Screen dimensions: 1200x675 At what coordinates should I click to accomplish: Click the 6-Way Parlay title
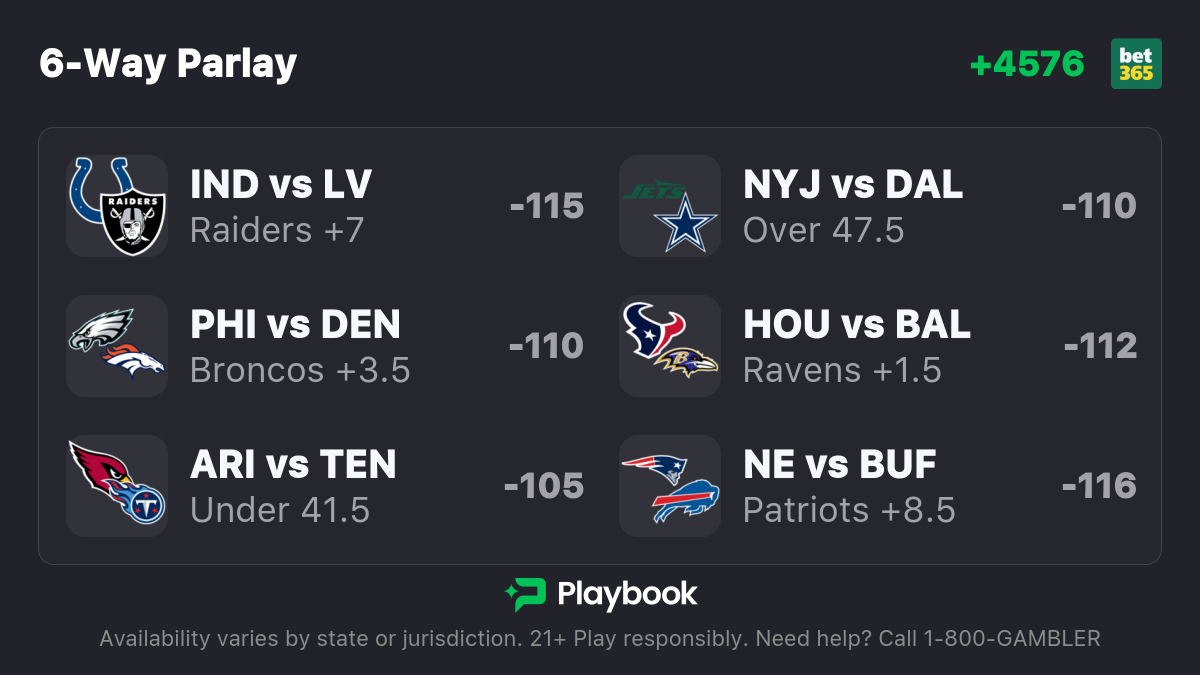(x=168, y=64)
